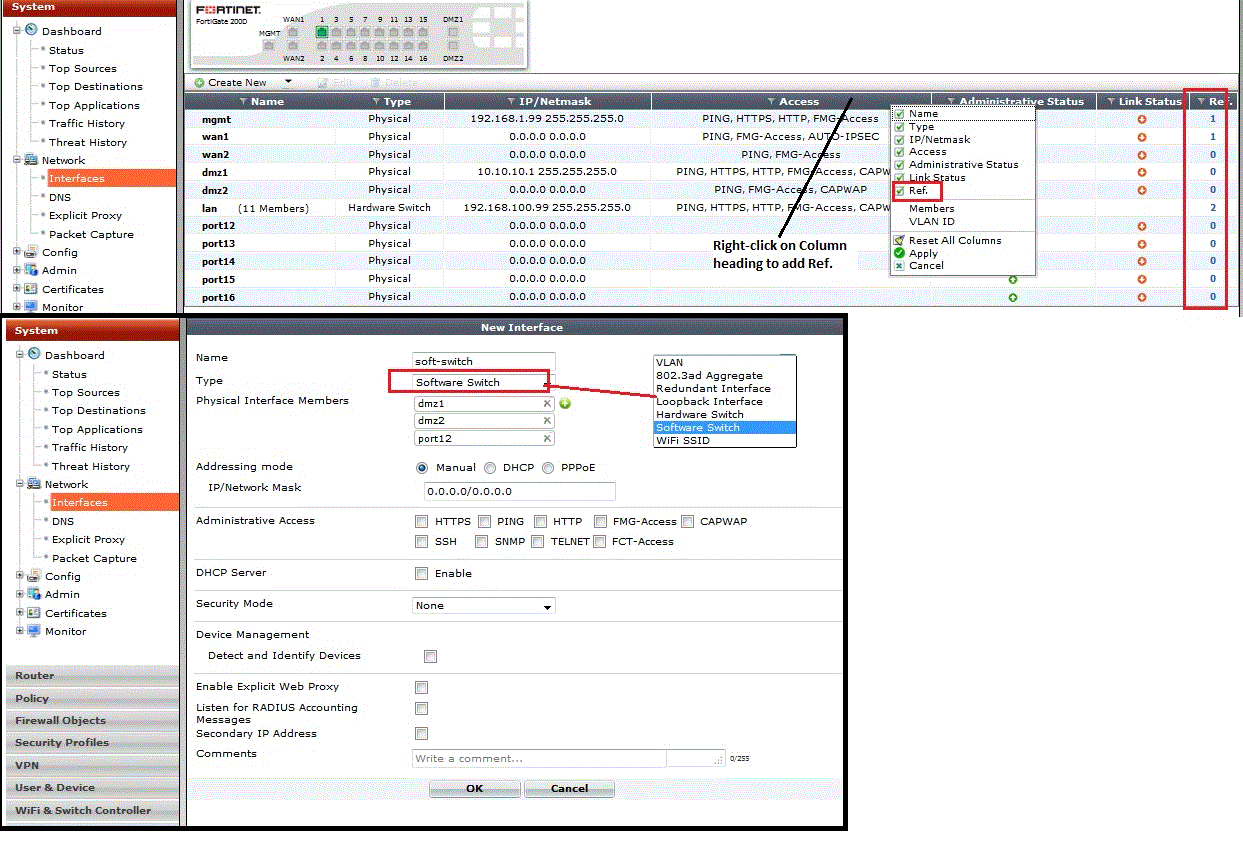Viewport: 1243px width, 841px height.
Task: Click the IP/Network Mask input field
Action: 519,491
